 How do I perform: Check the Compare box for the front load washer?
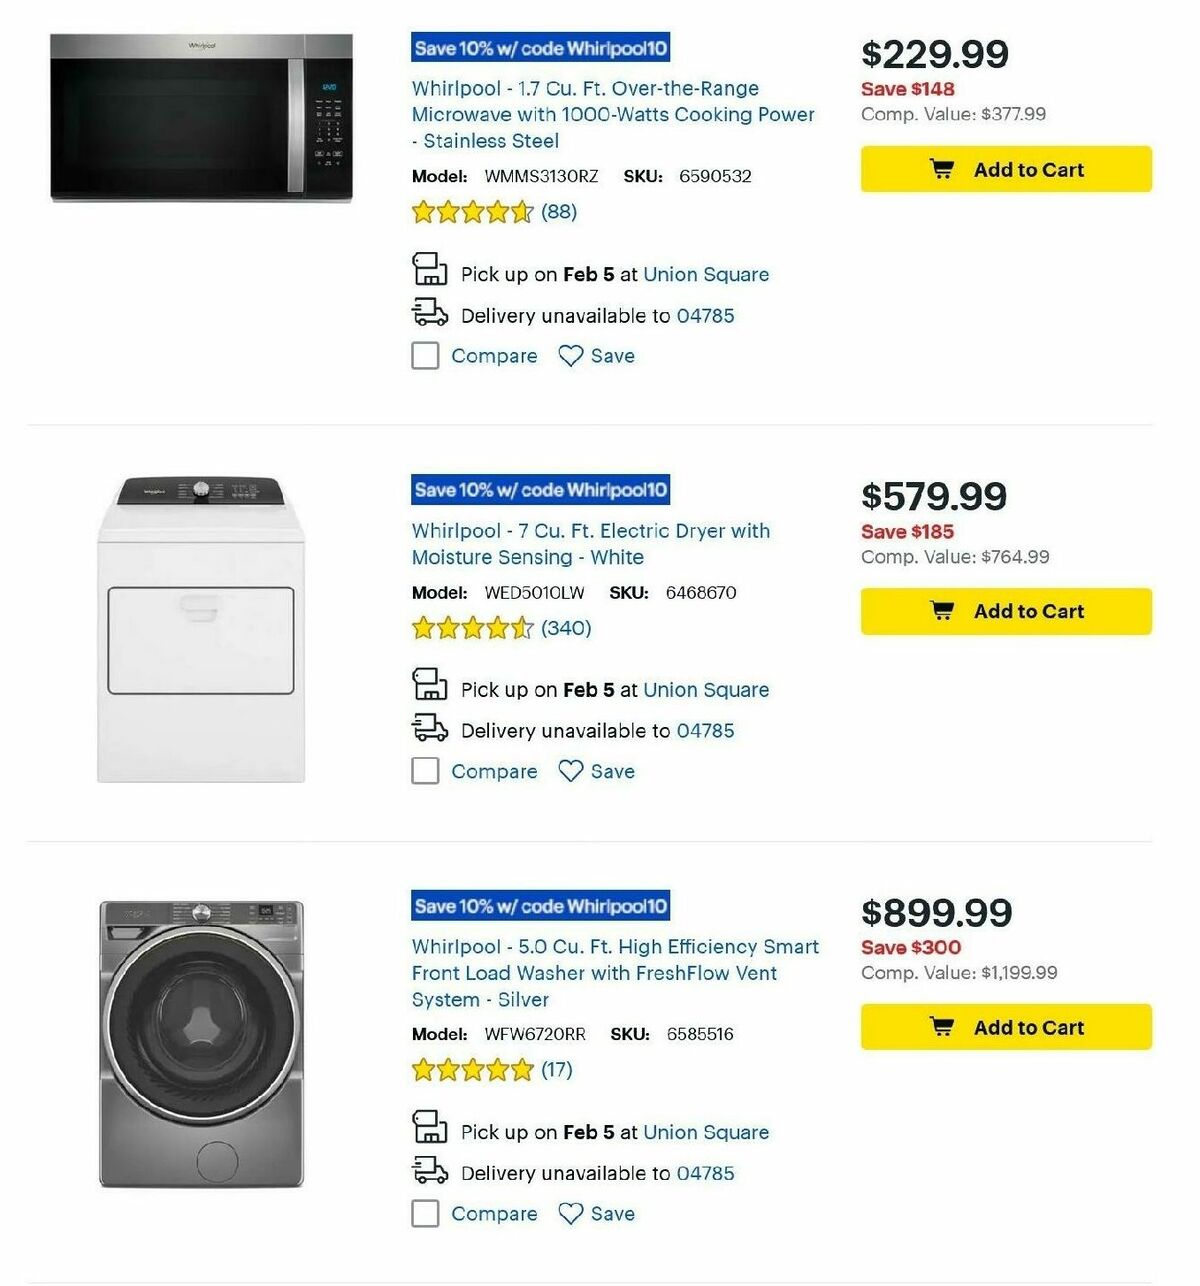click(425, 1213)
